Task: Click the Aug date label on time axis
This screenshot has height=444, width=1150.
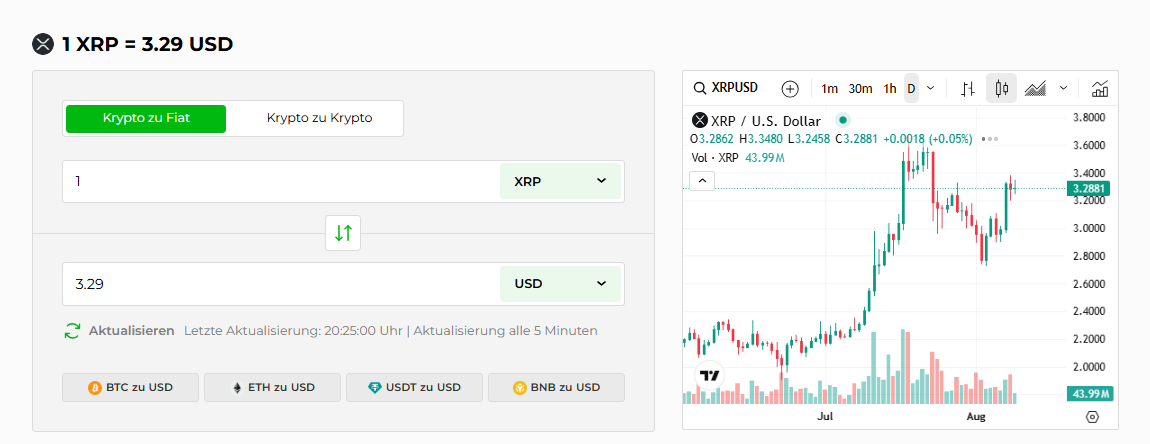Action: (x=975, y=417)
